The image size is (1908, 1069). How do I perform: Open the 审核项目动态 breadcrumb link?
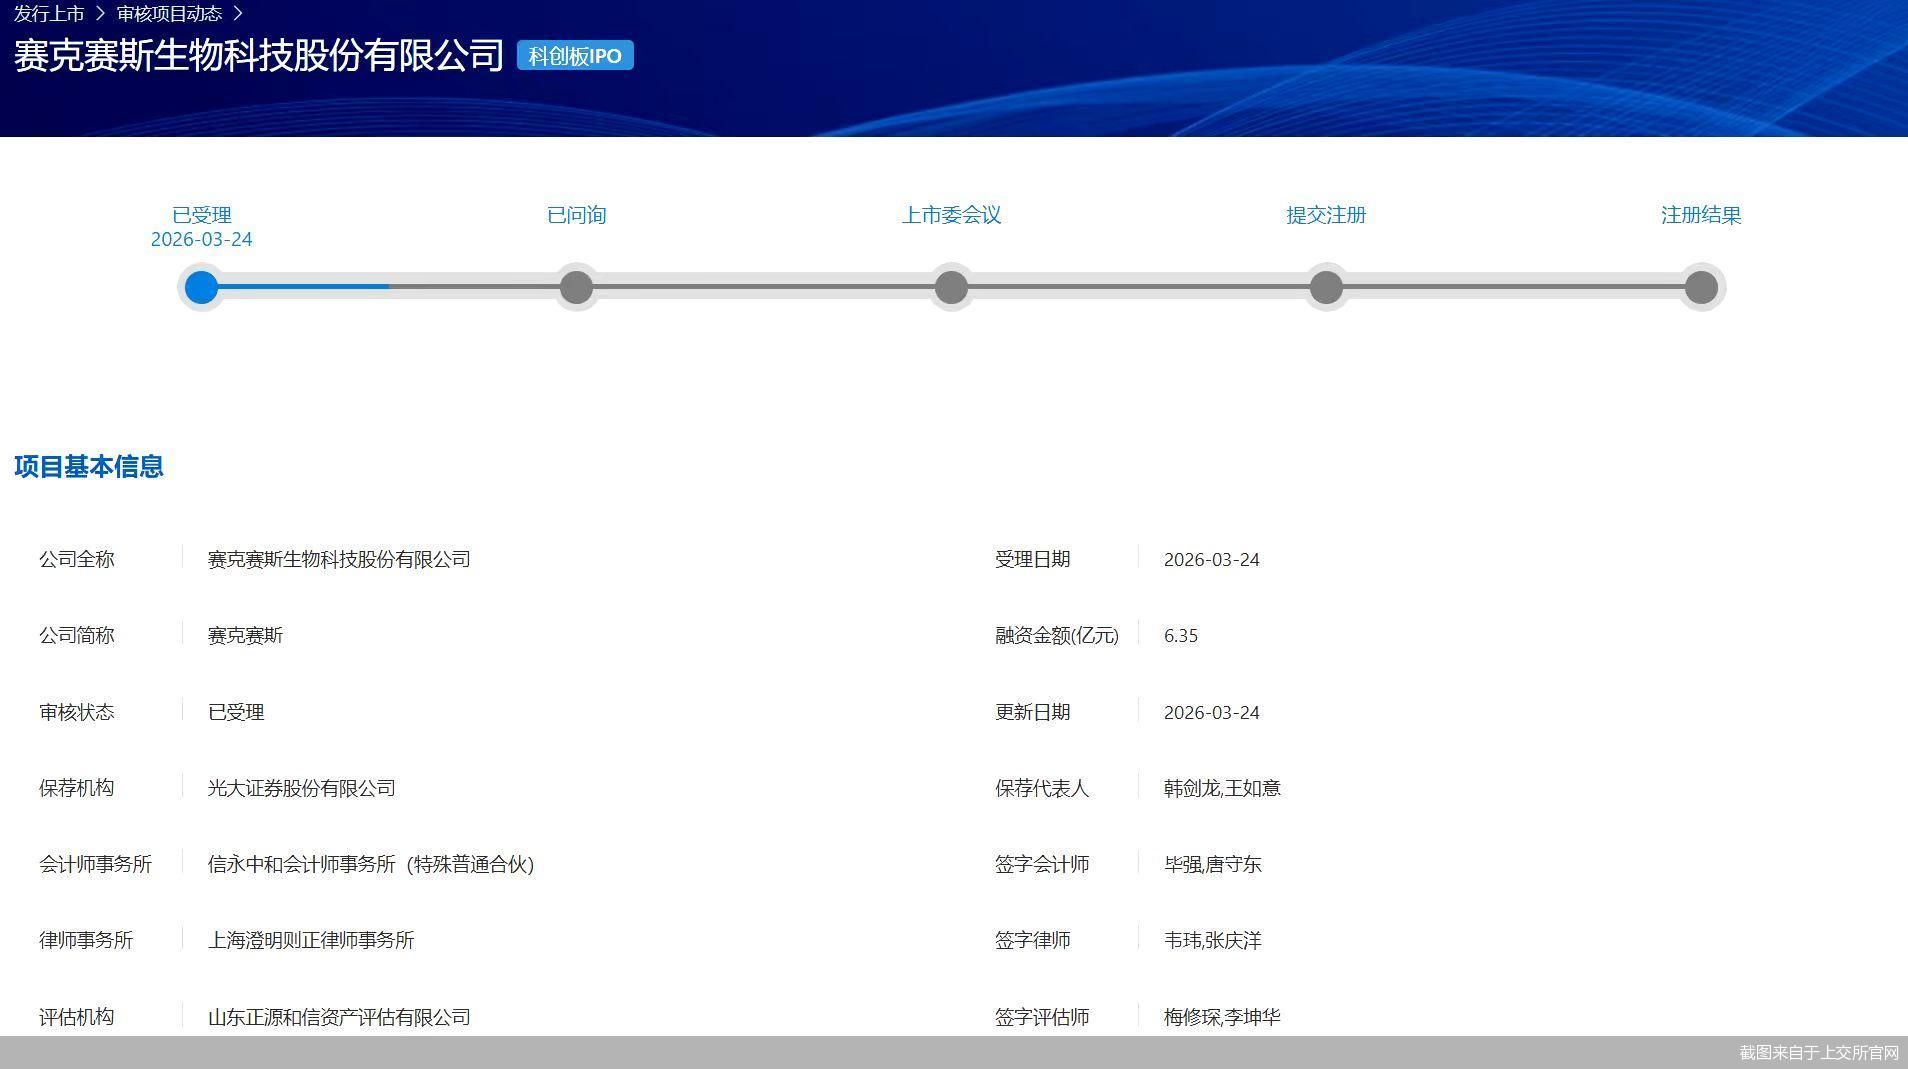point(169,14)
